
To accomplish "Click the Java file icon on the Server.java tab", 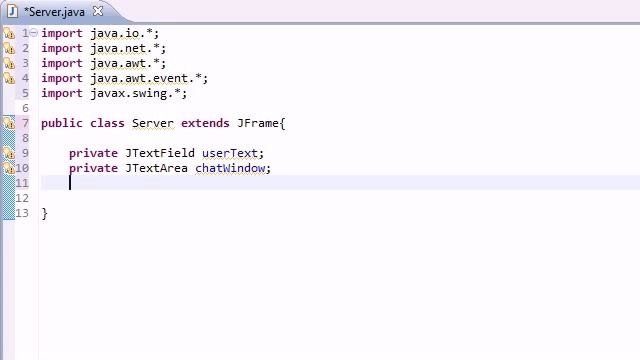I will pyautogui.click(x=12, y=11).
